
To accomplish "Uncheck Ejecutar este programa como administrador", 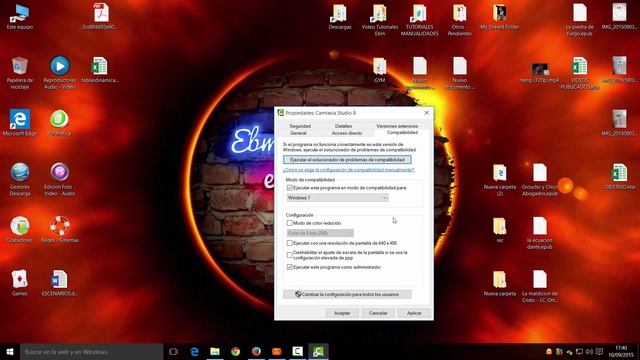I will tap(290, 267).
